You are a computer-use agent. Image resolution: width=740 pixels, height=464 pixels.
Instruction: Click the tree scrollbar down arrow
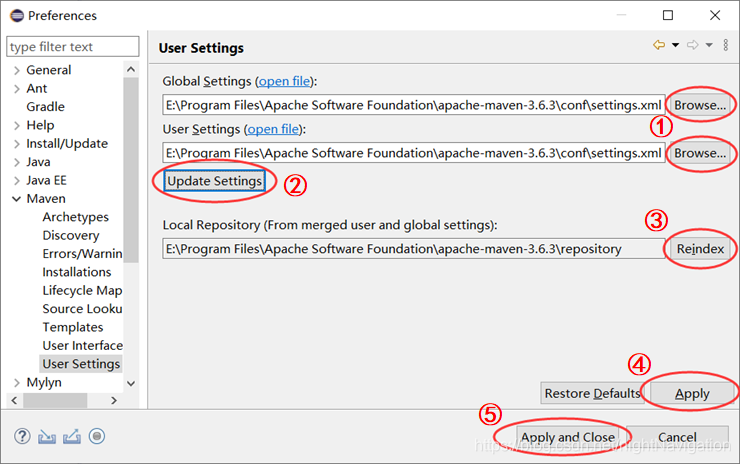[131, 384]
